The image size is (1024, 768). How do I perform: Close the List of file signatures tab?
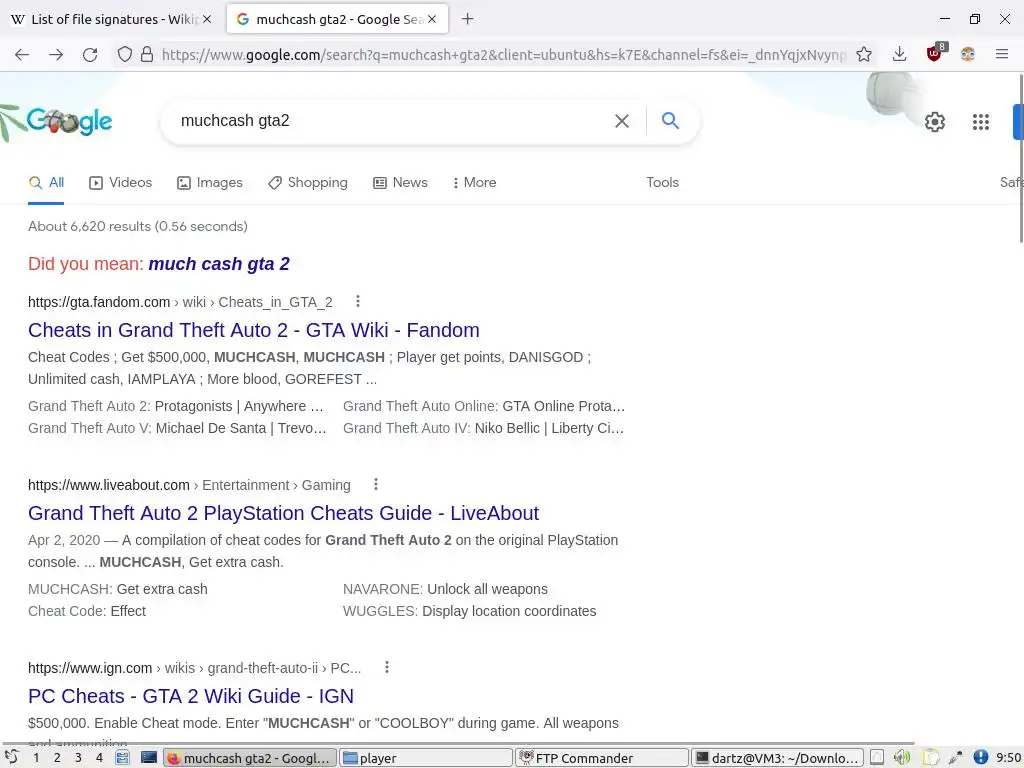point(207,20)
